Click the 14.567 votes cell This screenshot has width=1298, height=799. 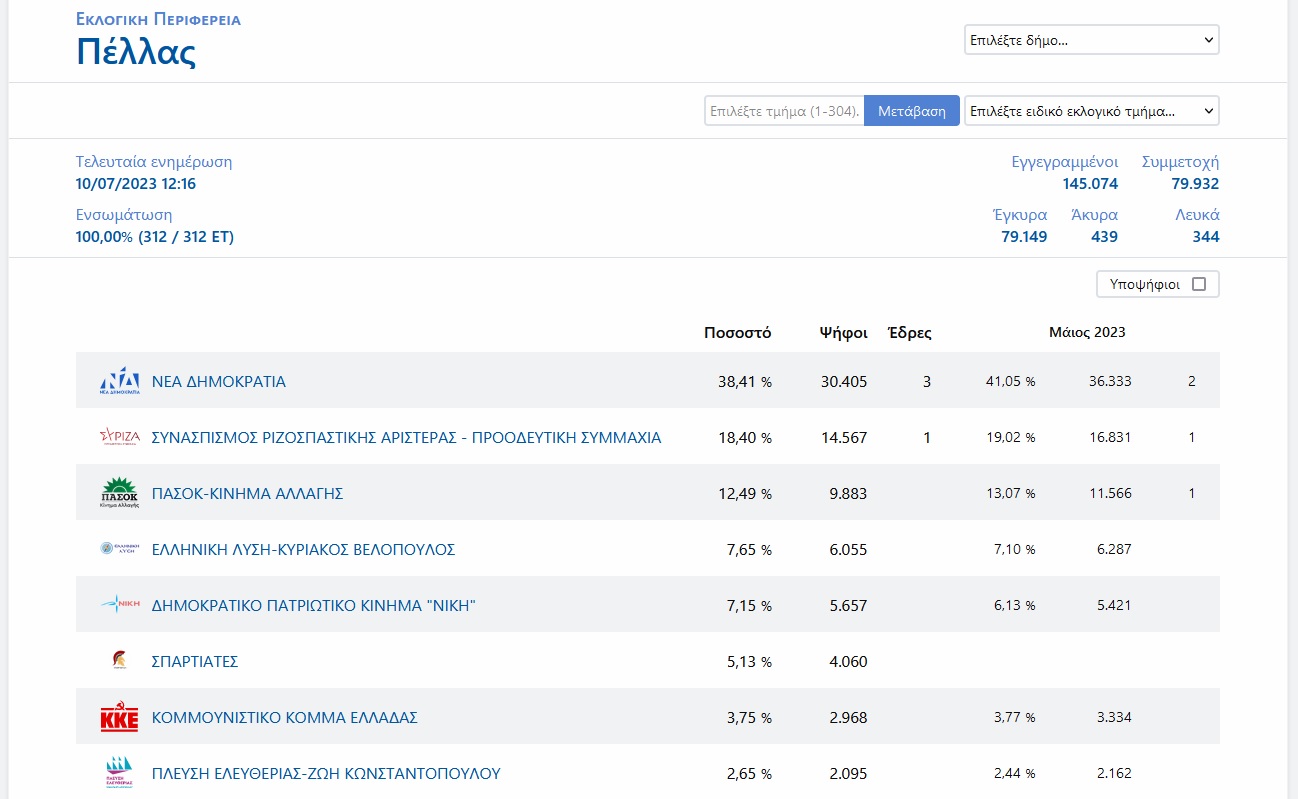point(844,438)
